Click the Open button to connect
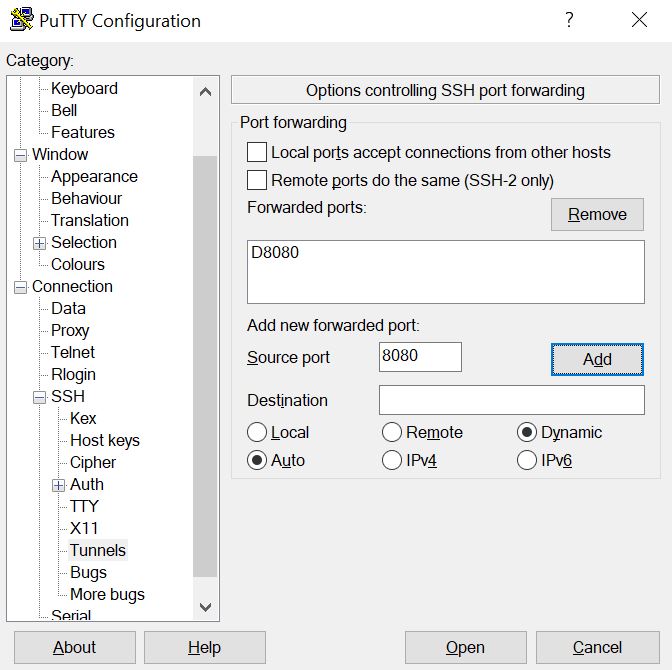This screenshot has height=670, width=672. coord(465,647)
